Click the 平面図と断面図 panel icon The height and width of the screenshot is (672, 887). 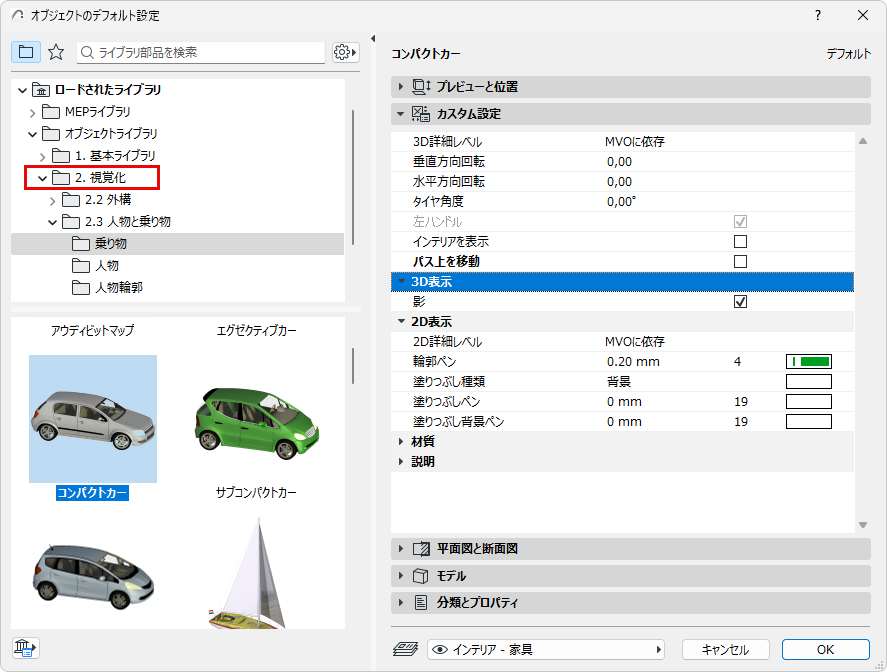tap(421, 549)
